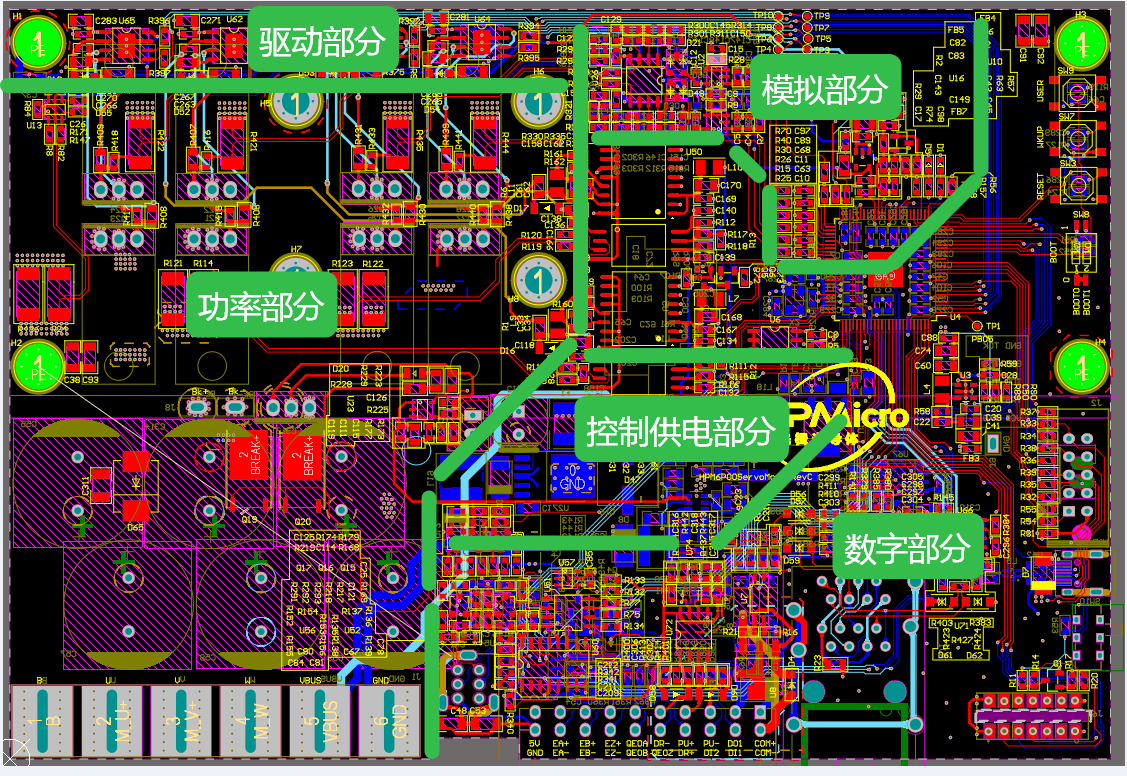
Task: Click the Bk- through-hole pad
Action: coord(235,407)
